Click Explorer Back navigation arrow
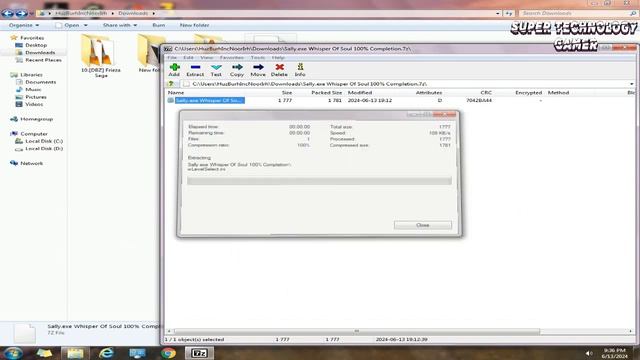 pos(7,13)
